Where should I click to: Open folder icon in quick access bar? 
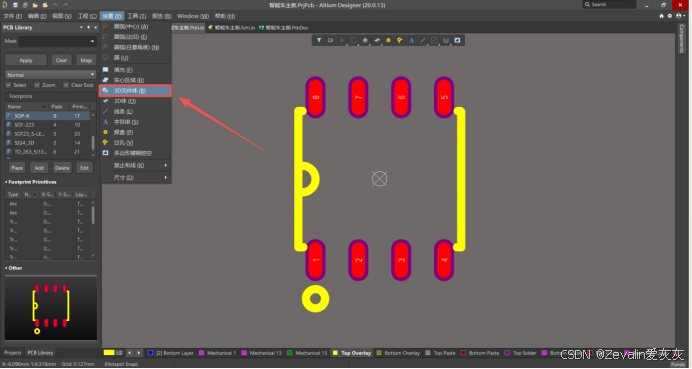click(35, 5)
